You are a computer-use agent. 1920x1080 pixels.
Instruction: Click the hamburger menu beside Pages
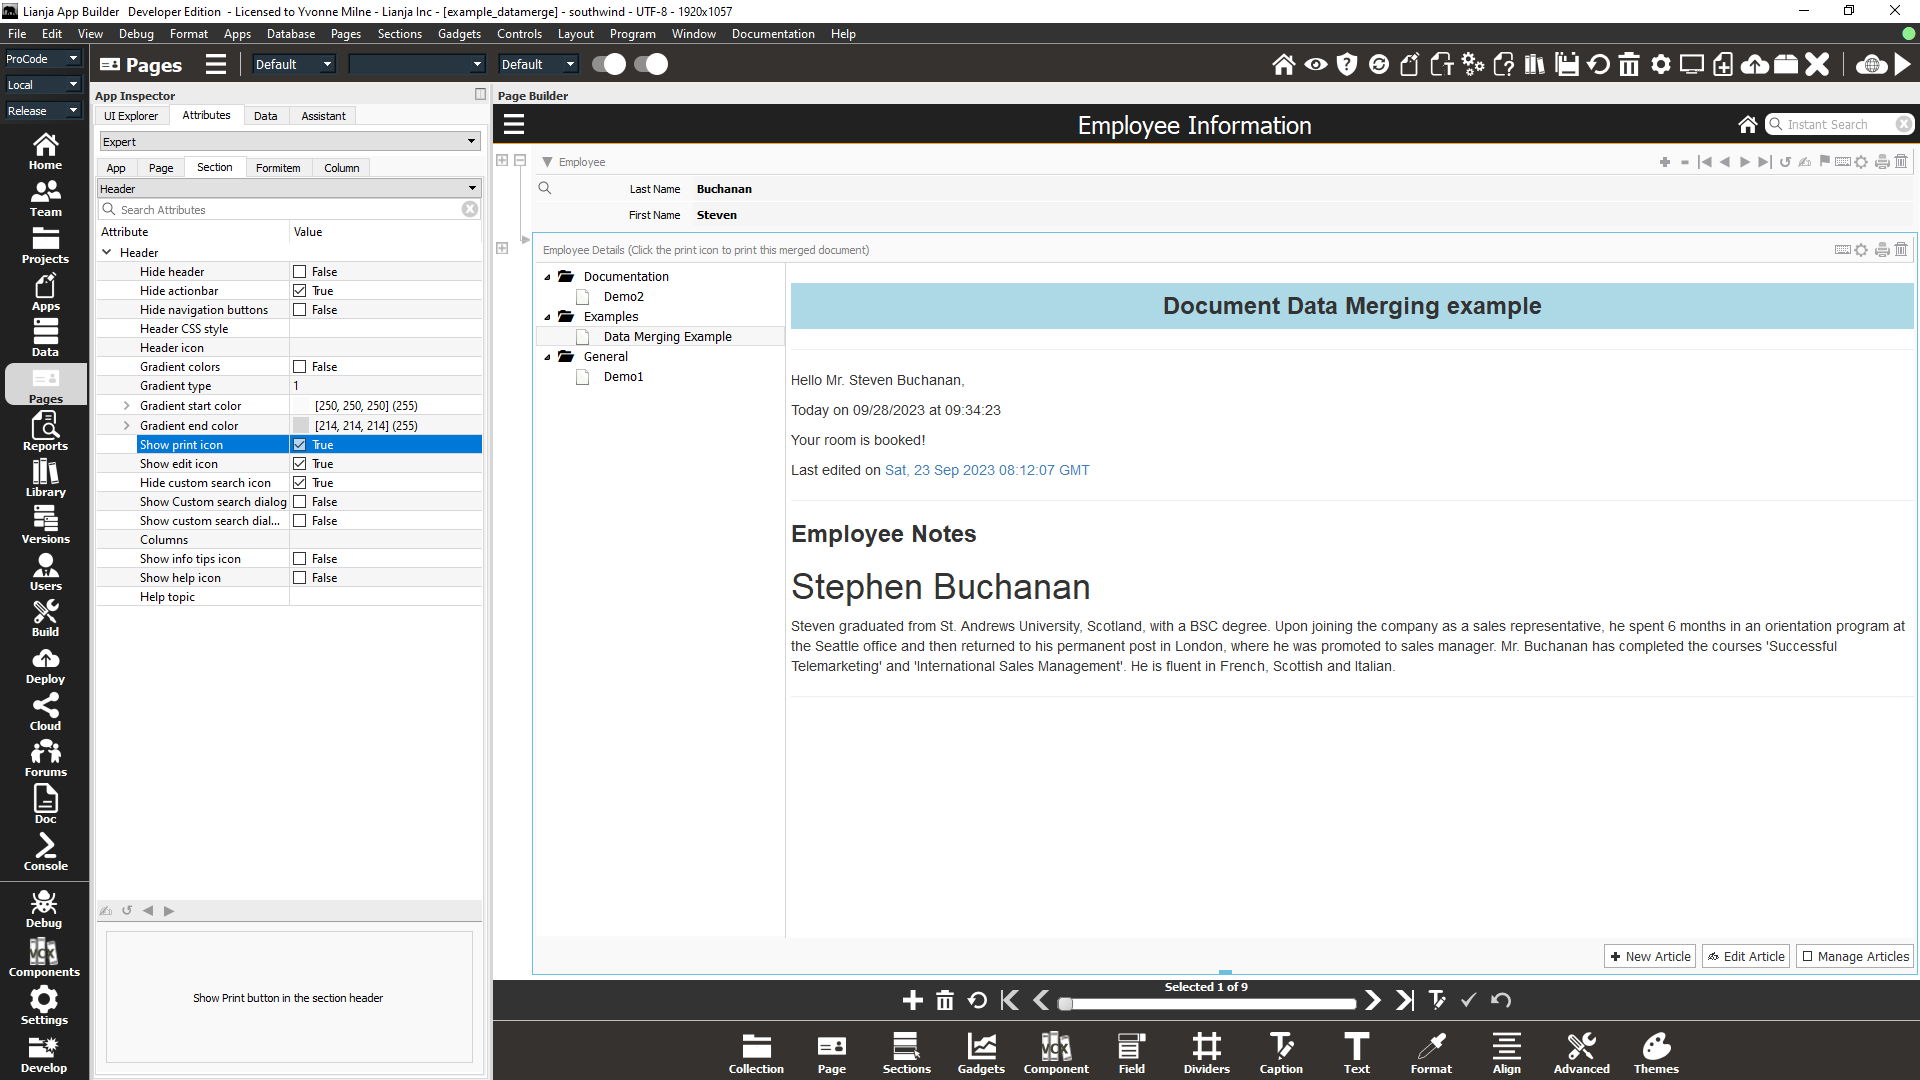tap(216, 65)
